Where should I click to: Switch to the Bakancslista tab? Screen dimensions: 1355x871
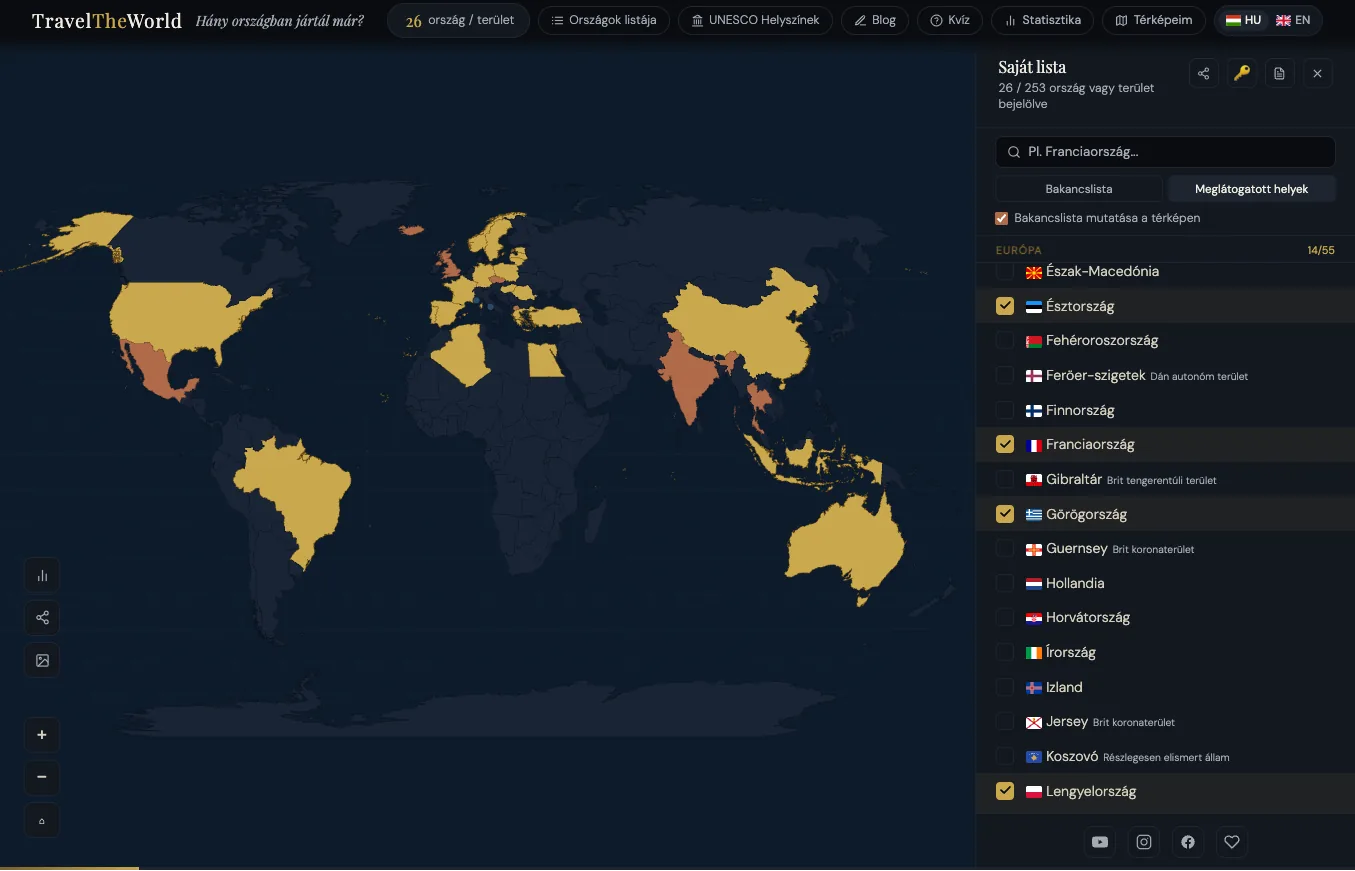1079,189
